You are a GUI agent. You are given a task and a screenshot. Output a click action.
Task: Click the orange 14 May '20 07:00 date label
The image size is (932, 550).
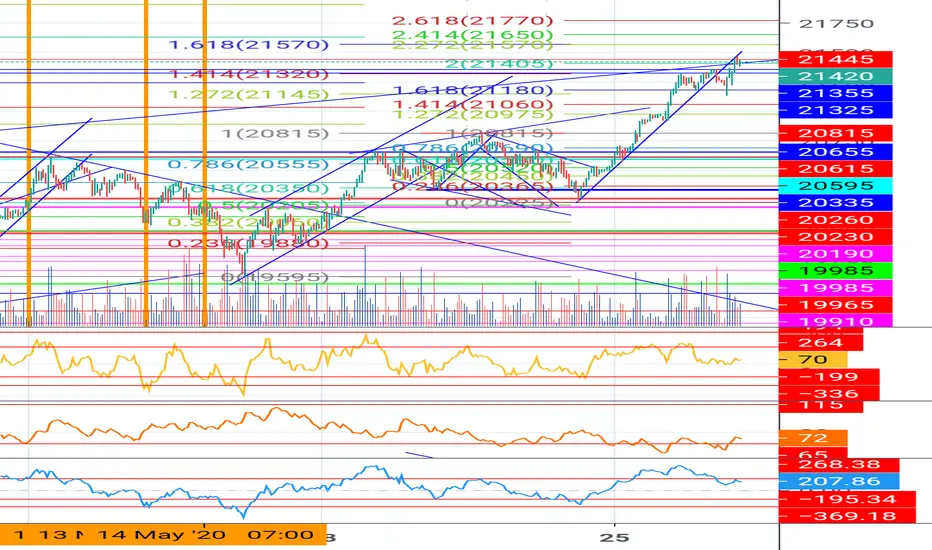206,535
